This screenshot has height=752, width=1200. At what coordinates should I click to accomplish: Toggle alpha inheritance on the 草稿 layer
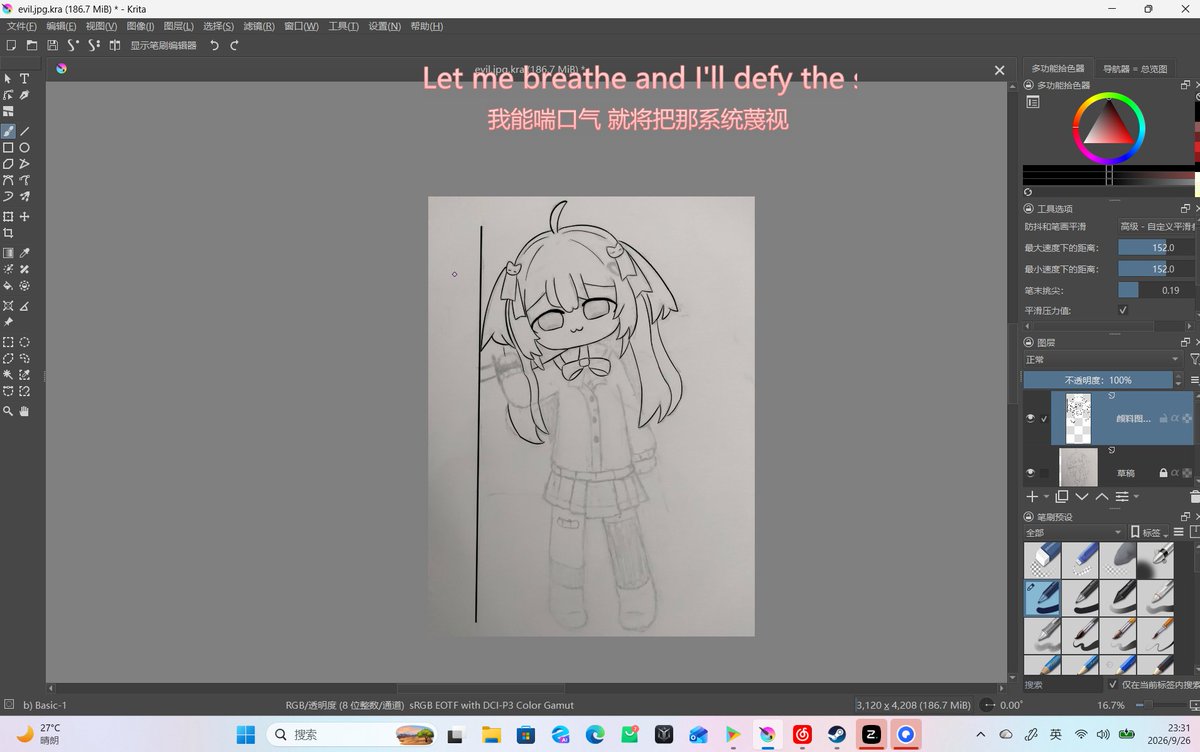coord(1175,473)
